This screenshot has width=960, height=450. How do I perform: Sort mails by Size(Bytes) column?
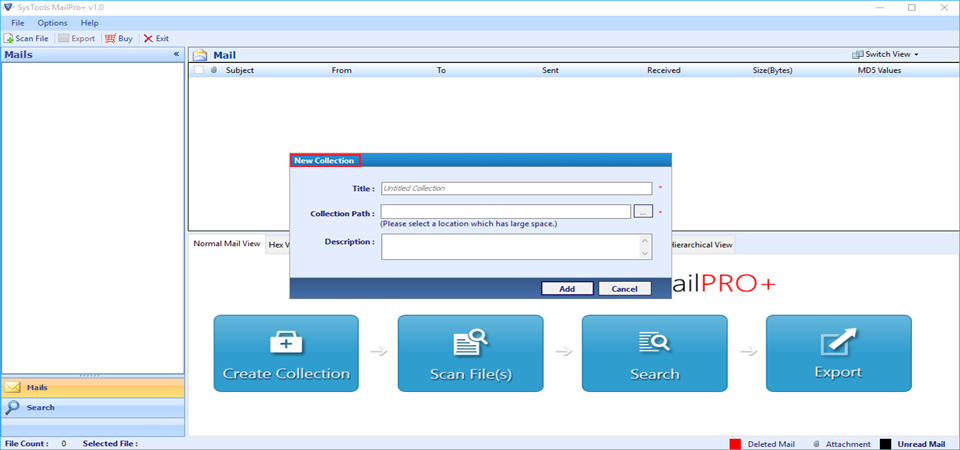[x=773, y=70]
